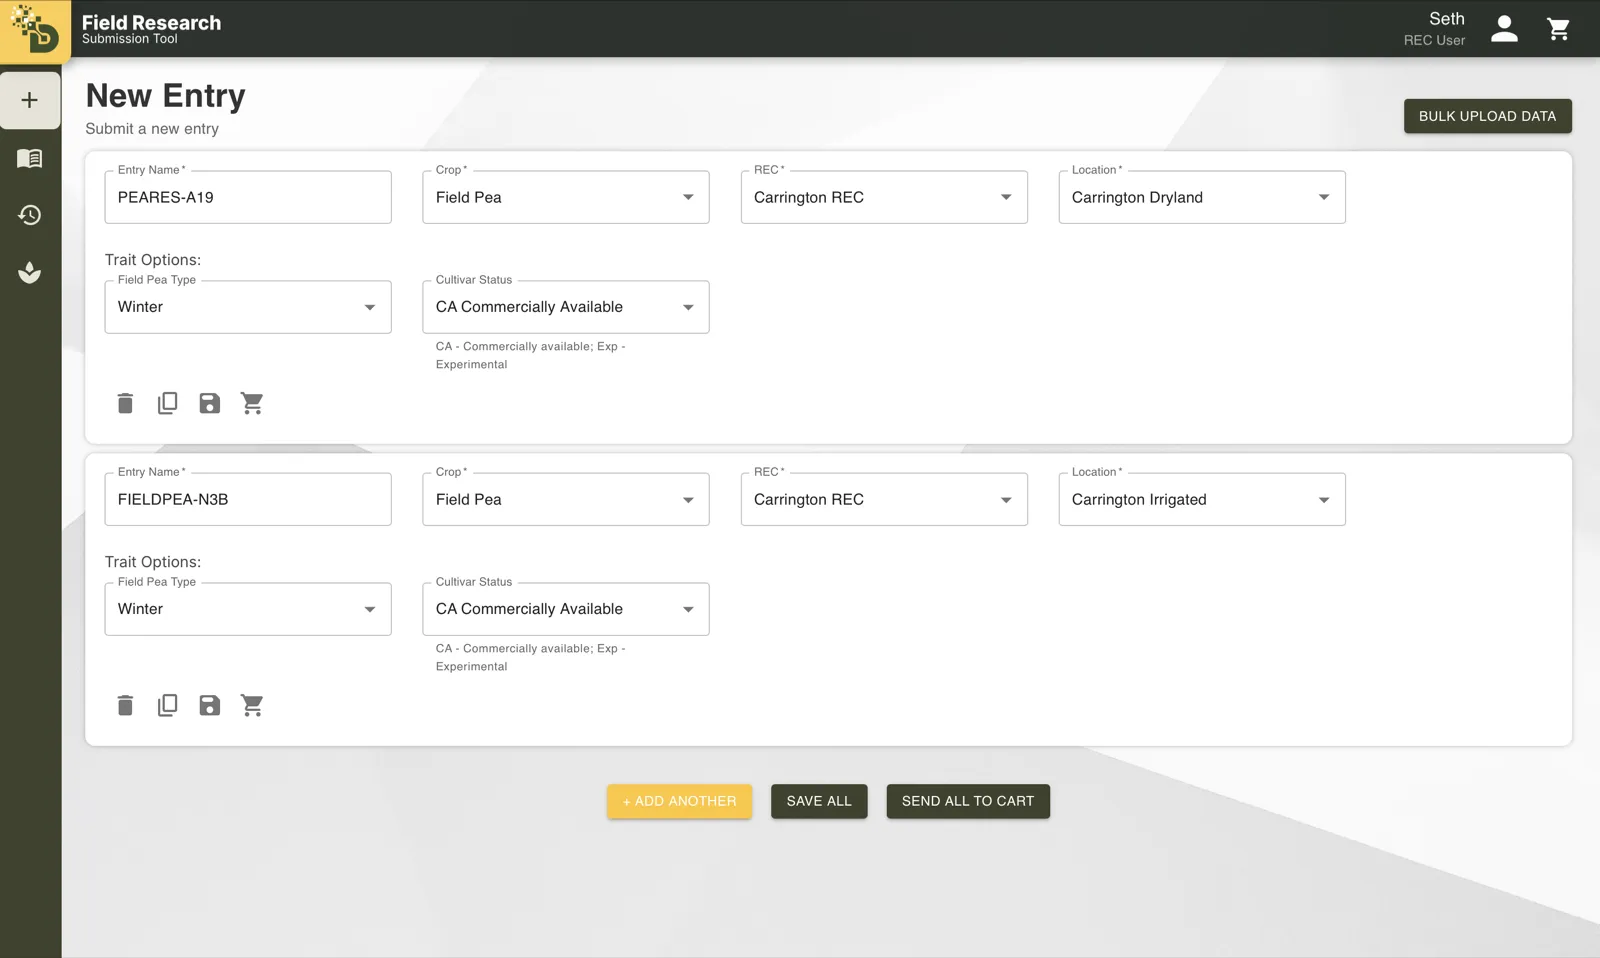Click the Bulk Upload Data button
The image size is (1600, 958).
(x=1487, y=116)
